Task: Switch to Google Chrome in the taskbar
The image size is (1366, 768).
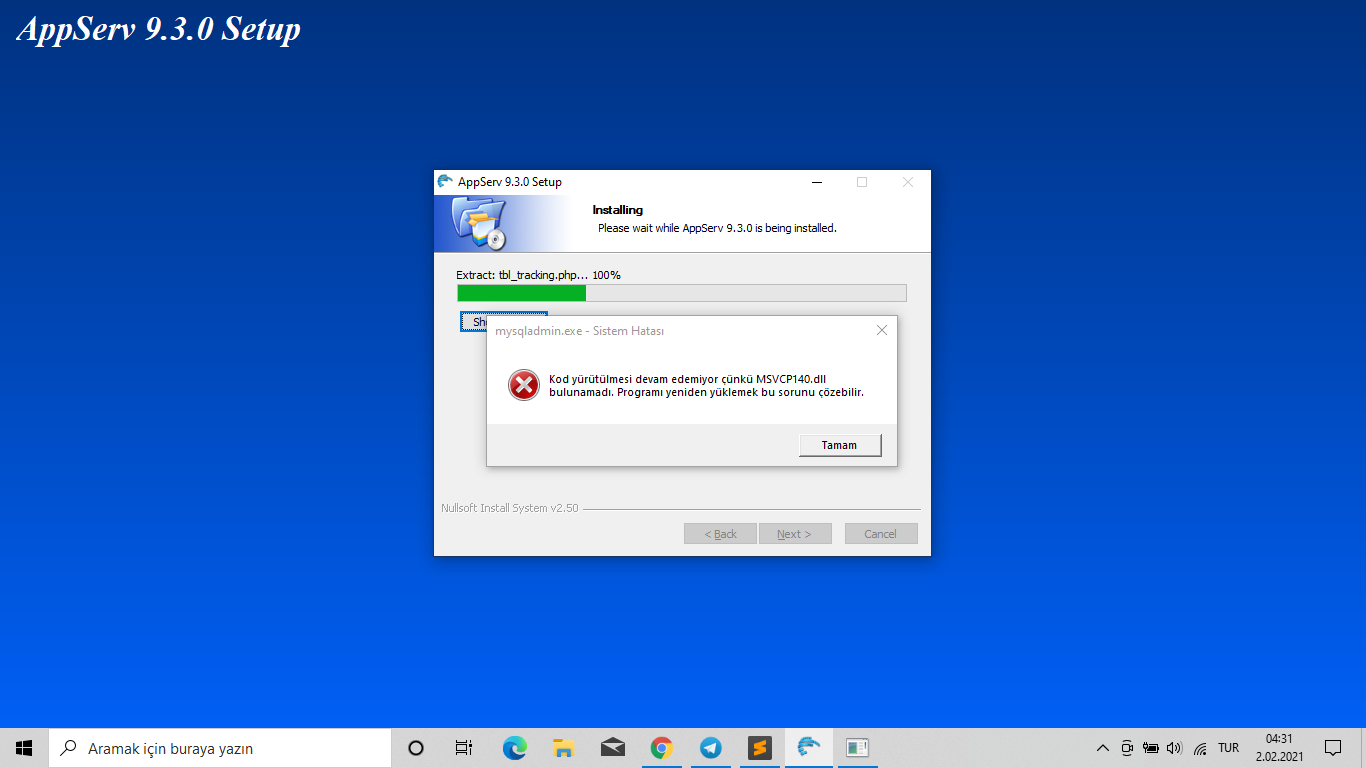Action: tap(661, 748)
